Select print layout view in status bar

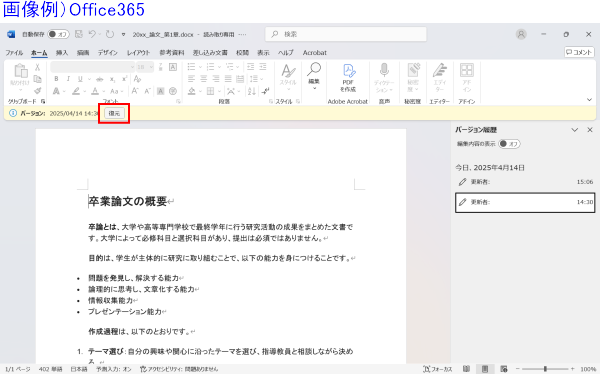485,369
